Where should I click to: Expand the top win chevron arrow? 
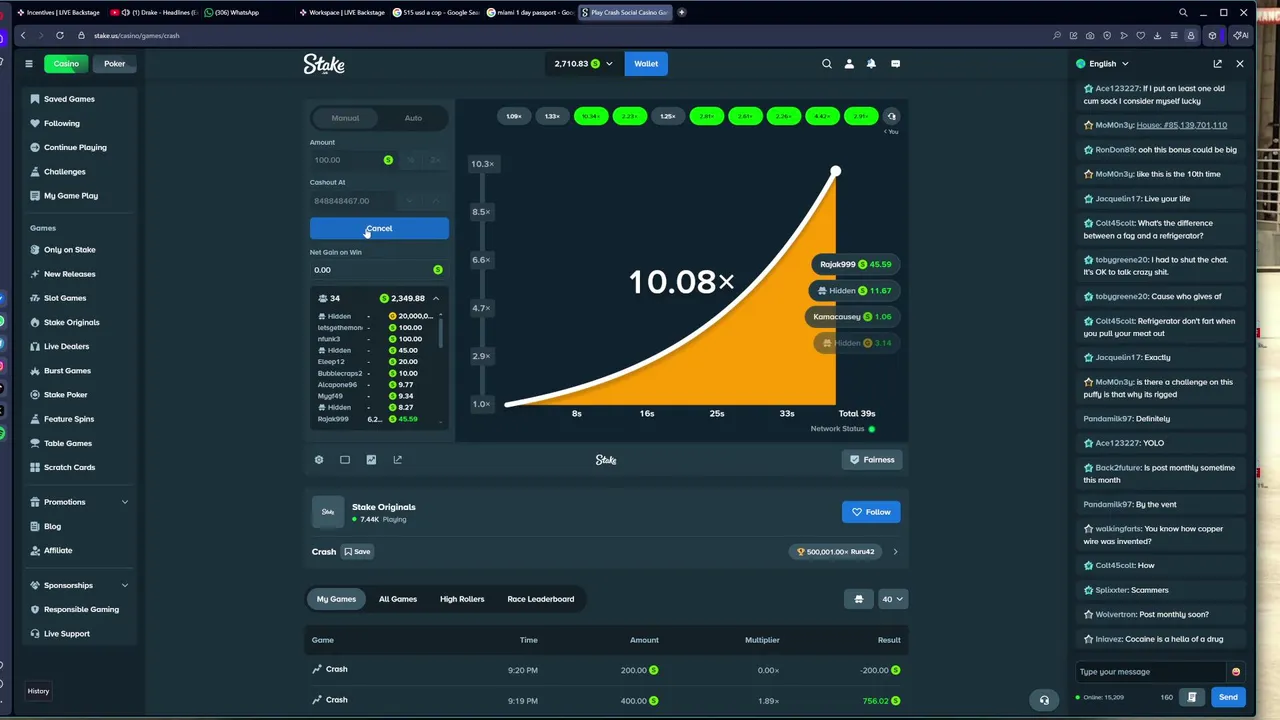[x=895, y=552]
